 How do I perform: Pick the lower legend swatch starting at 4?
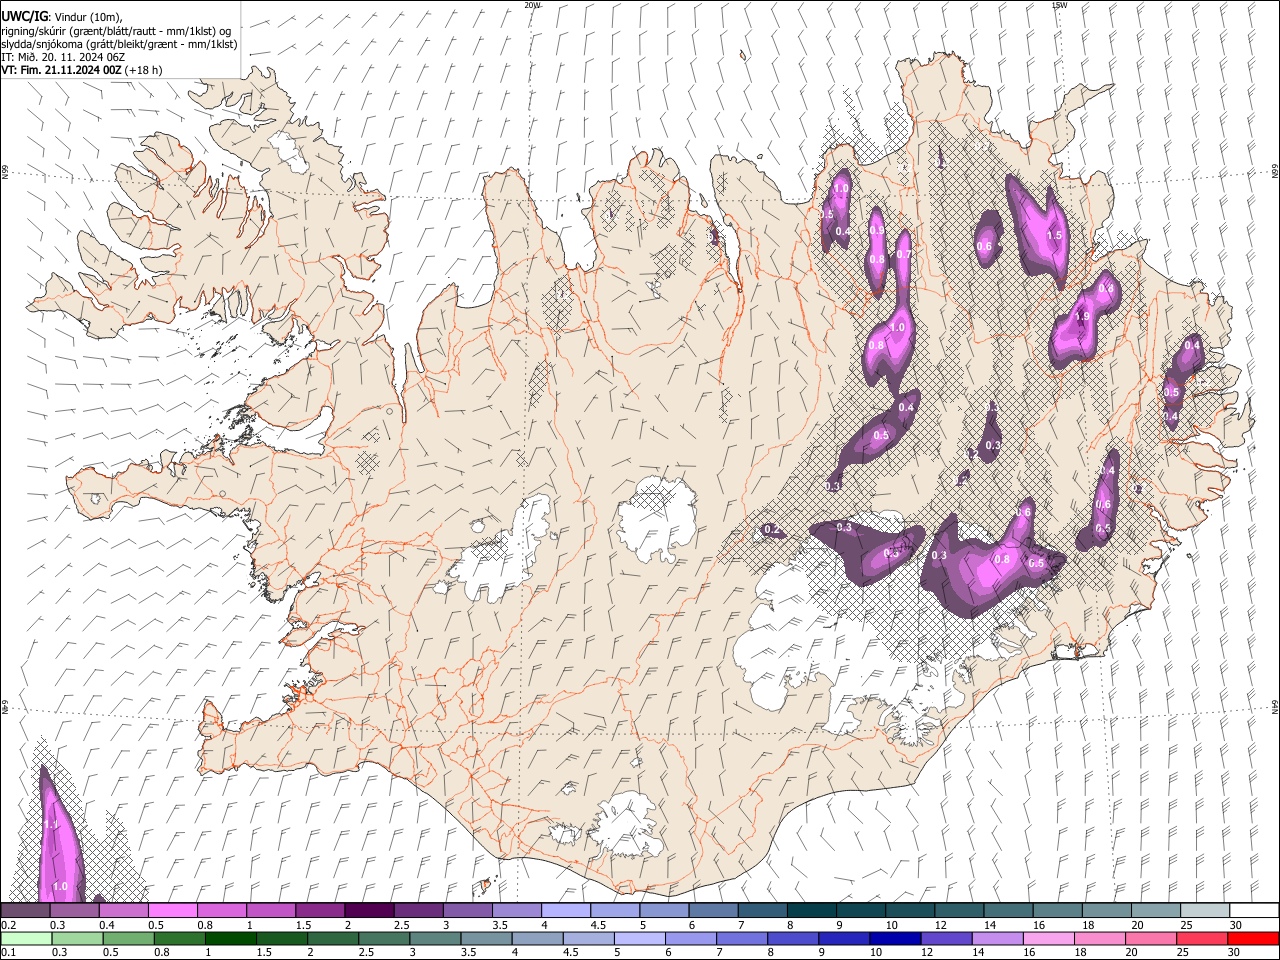(x=536, y=939)
